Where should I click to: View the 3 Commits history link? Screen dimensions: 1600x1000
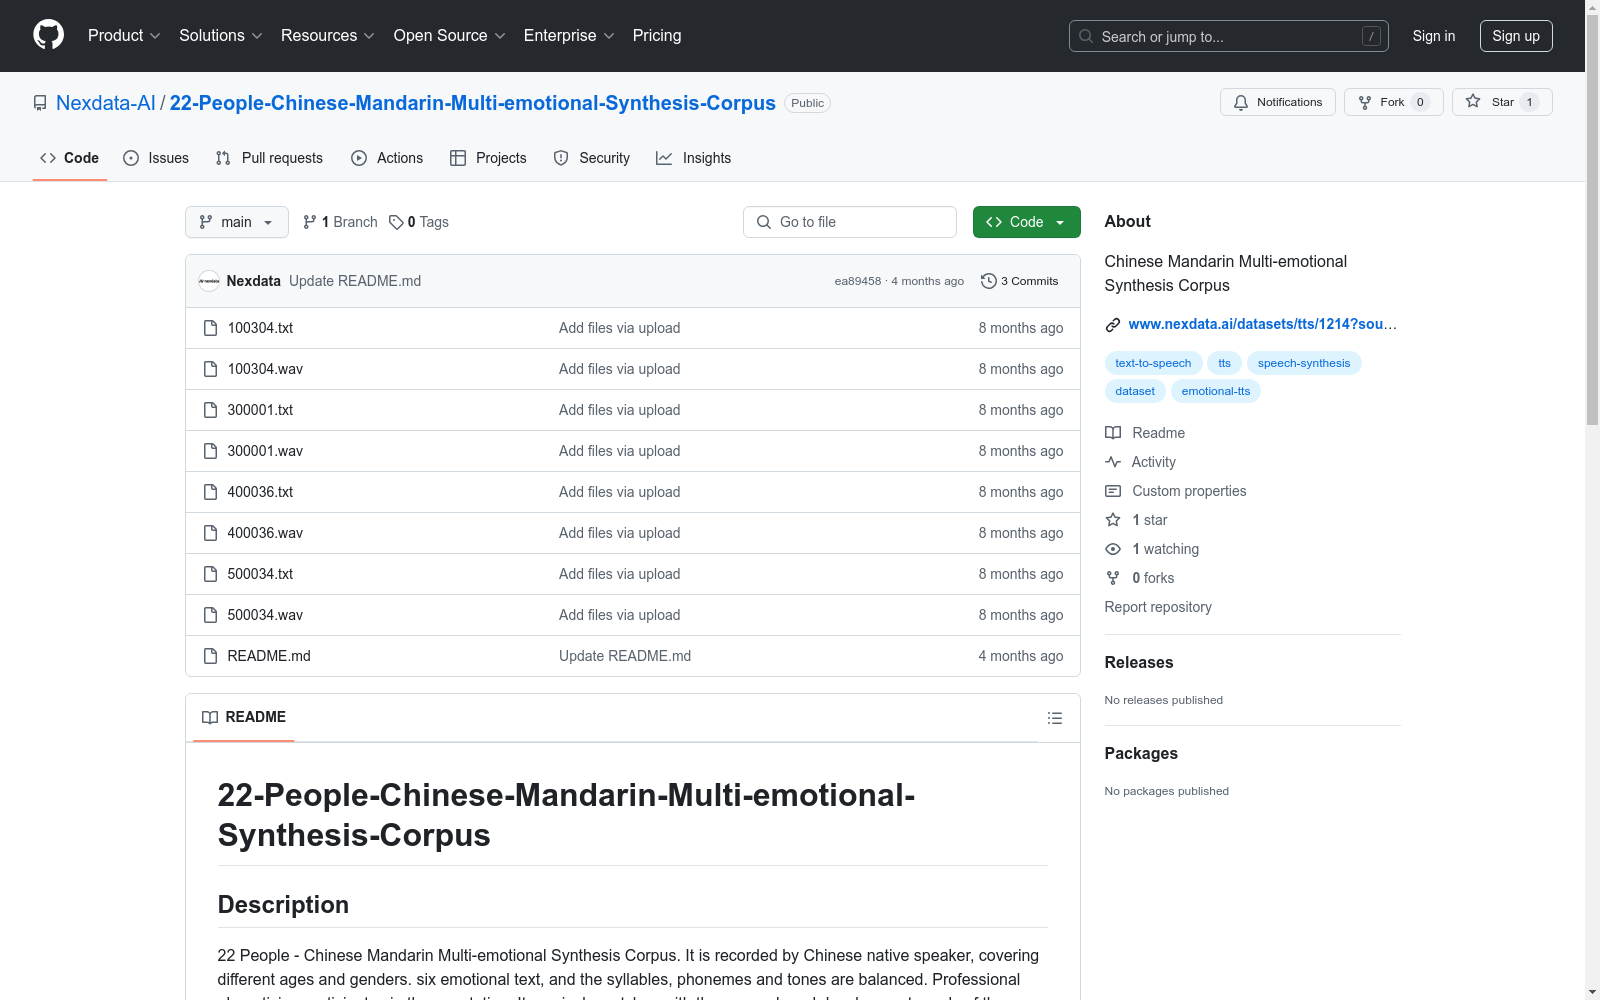click(x=1020, y=281)
